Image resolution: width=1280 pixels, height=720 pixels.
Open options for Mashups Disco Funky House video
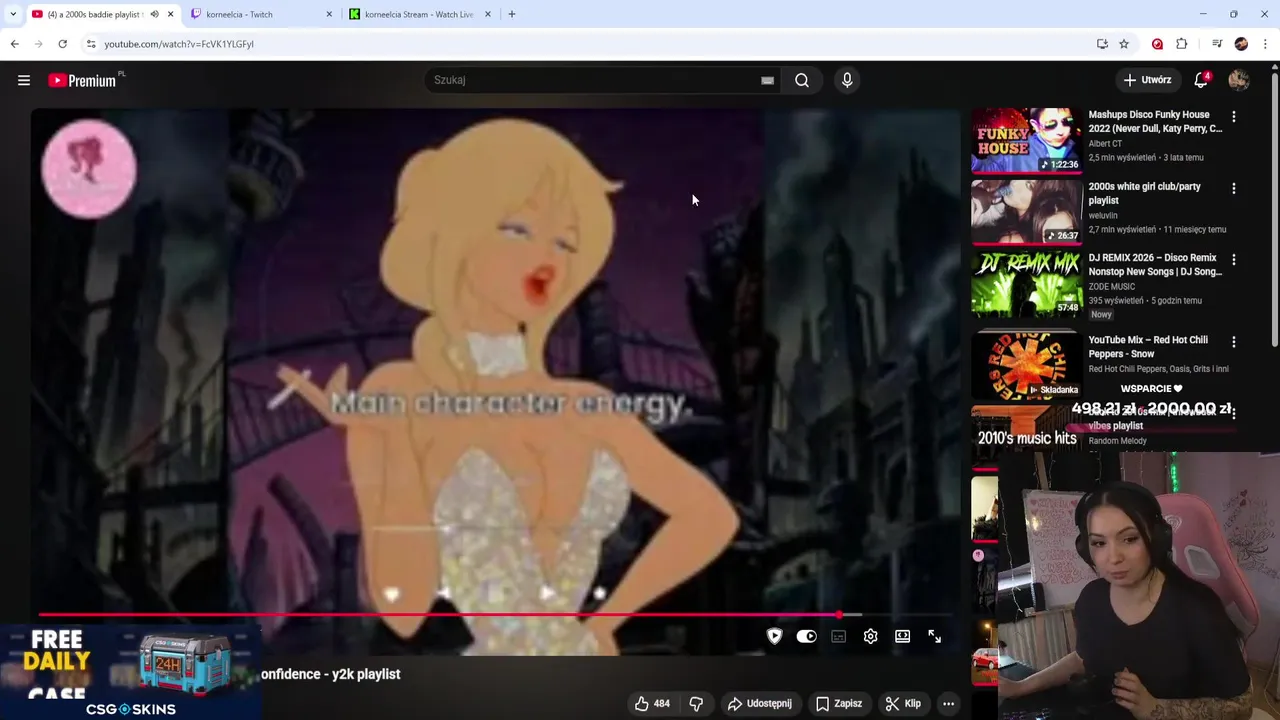(x=1233, y=117)
